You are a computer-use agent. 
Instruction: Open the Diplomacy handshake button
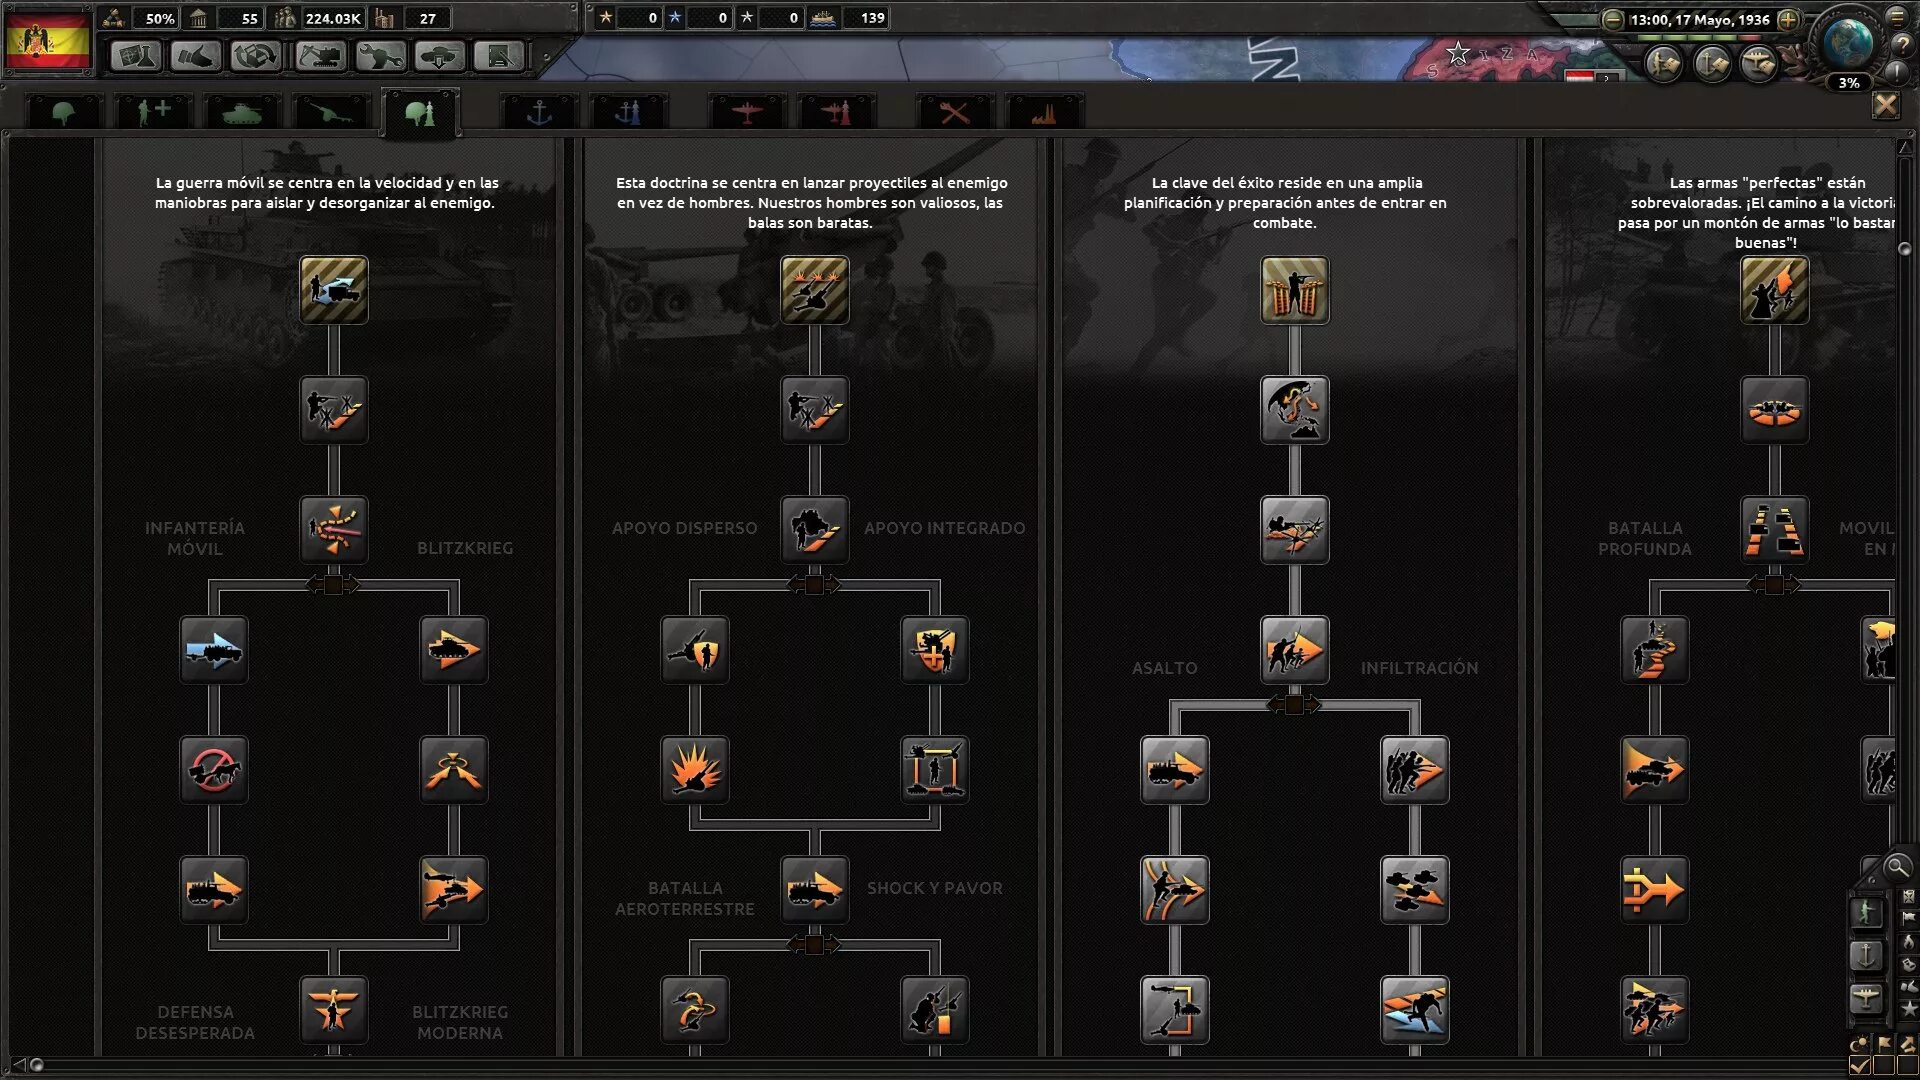[x=195, y=56]
